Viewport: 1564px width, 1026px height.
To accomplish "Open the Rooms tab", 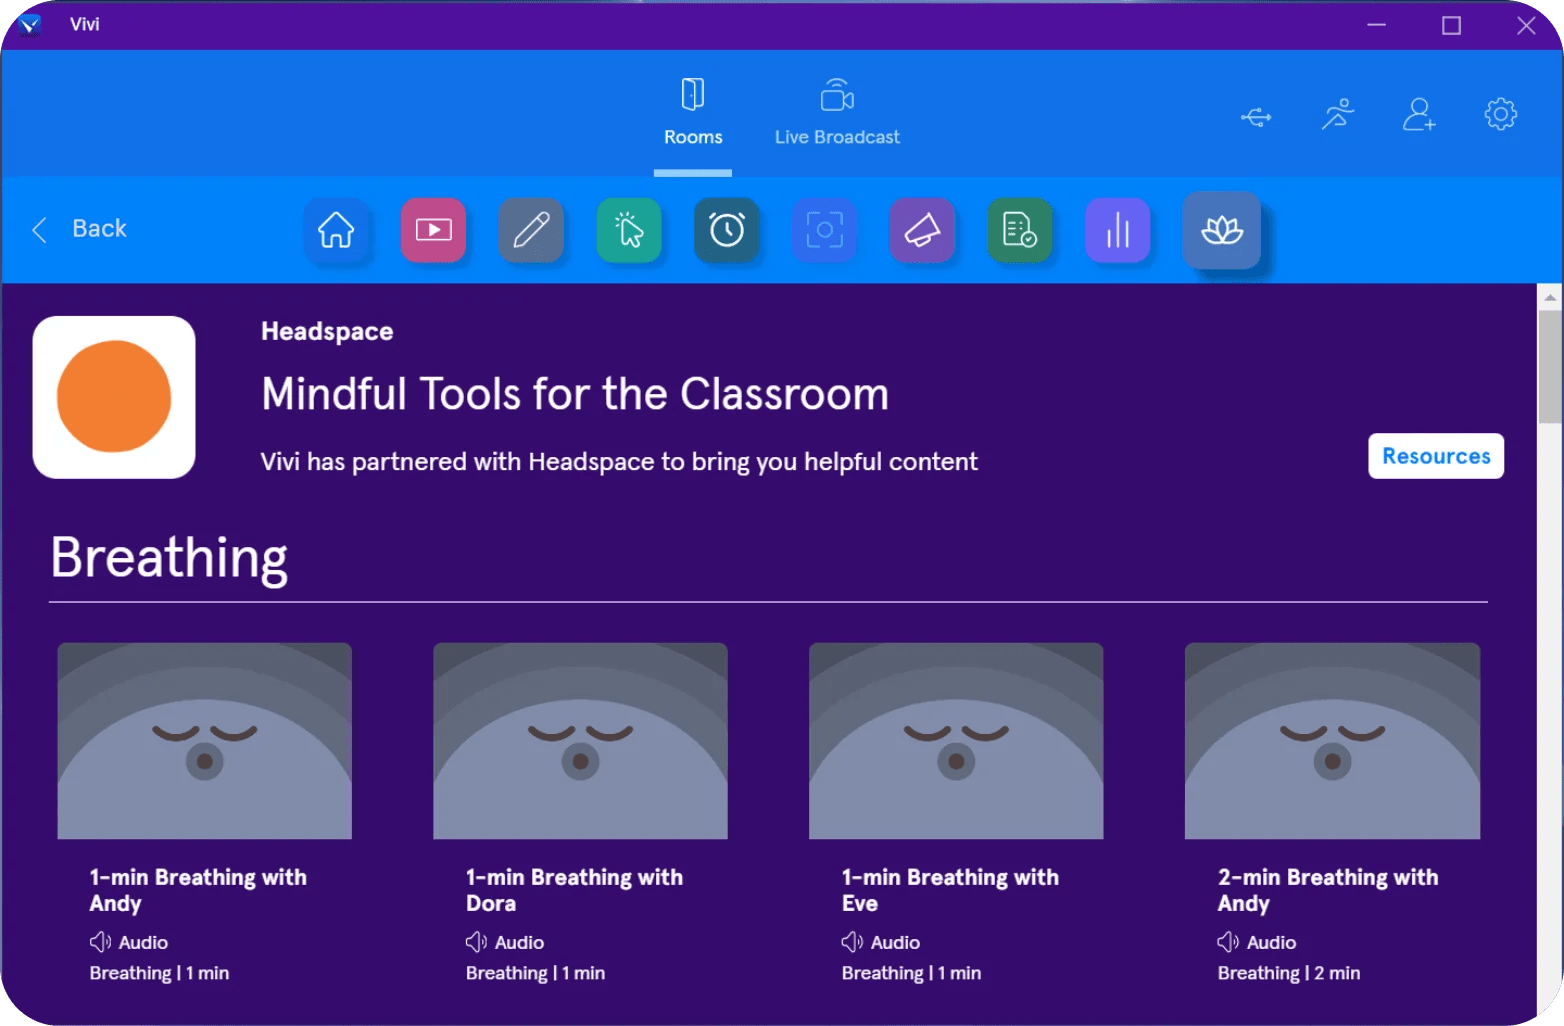I will tap(693, 112).
